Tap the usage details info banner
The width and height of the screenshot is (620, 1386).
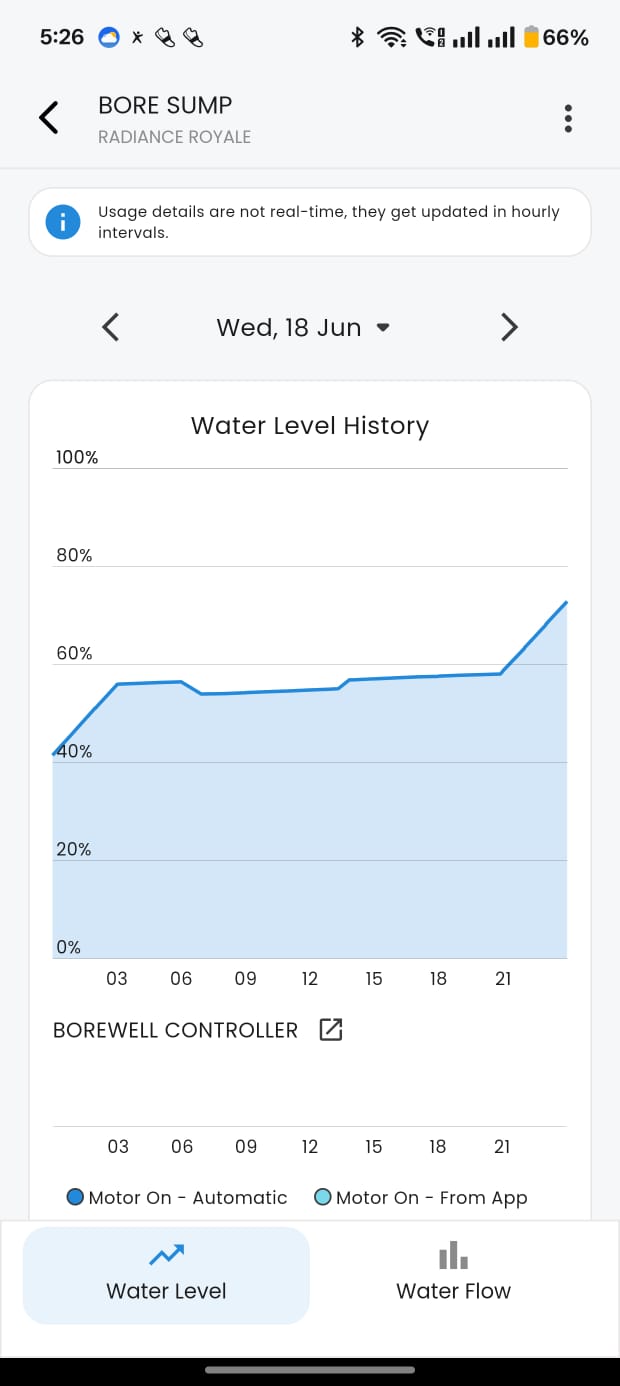click(x=328, y=222)
